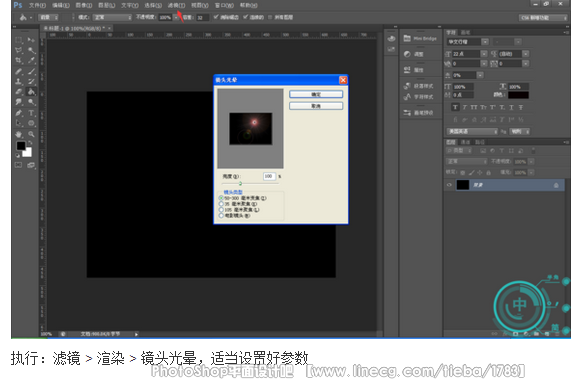Select the Zoom tool
This screenshot has width=575, height=388.
[31, 134]
